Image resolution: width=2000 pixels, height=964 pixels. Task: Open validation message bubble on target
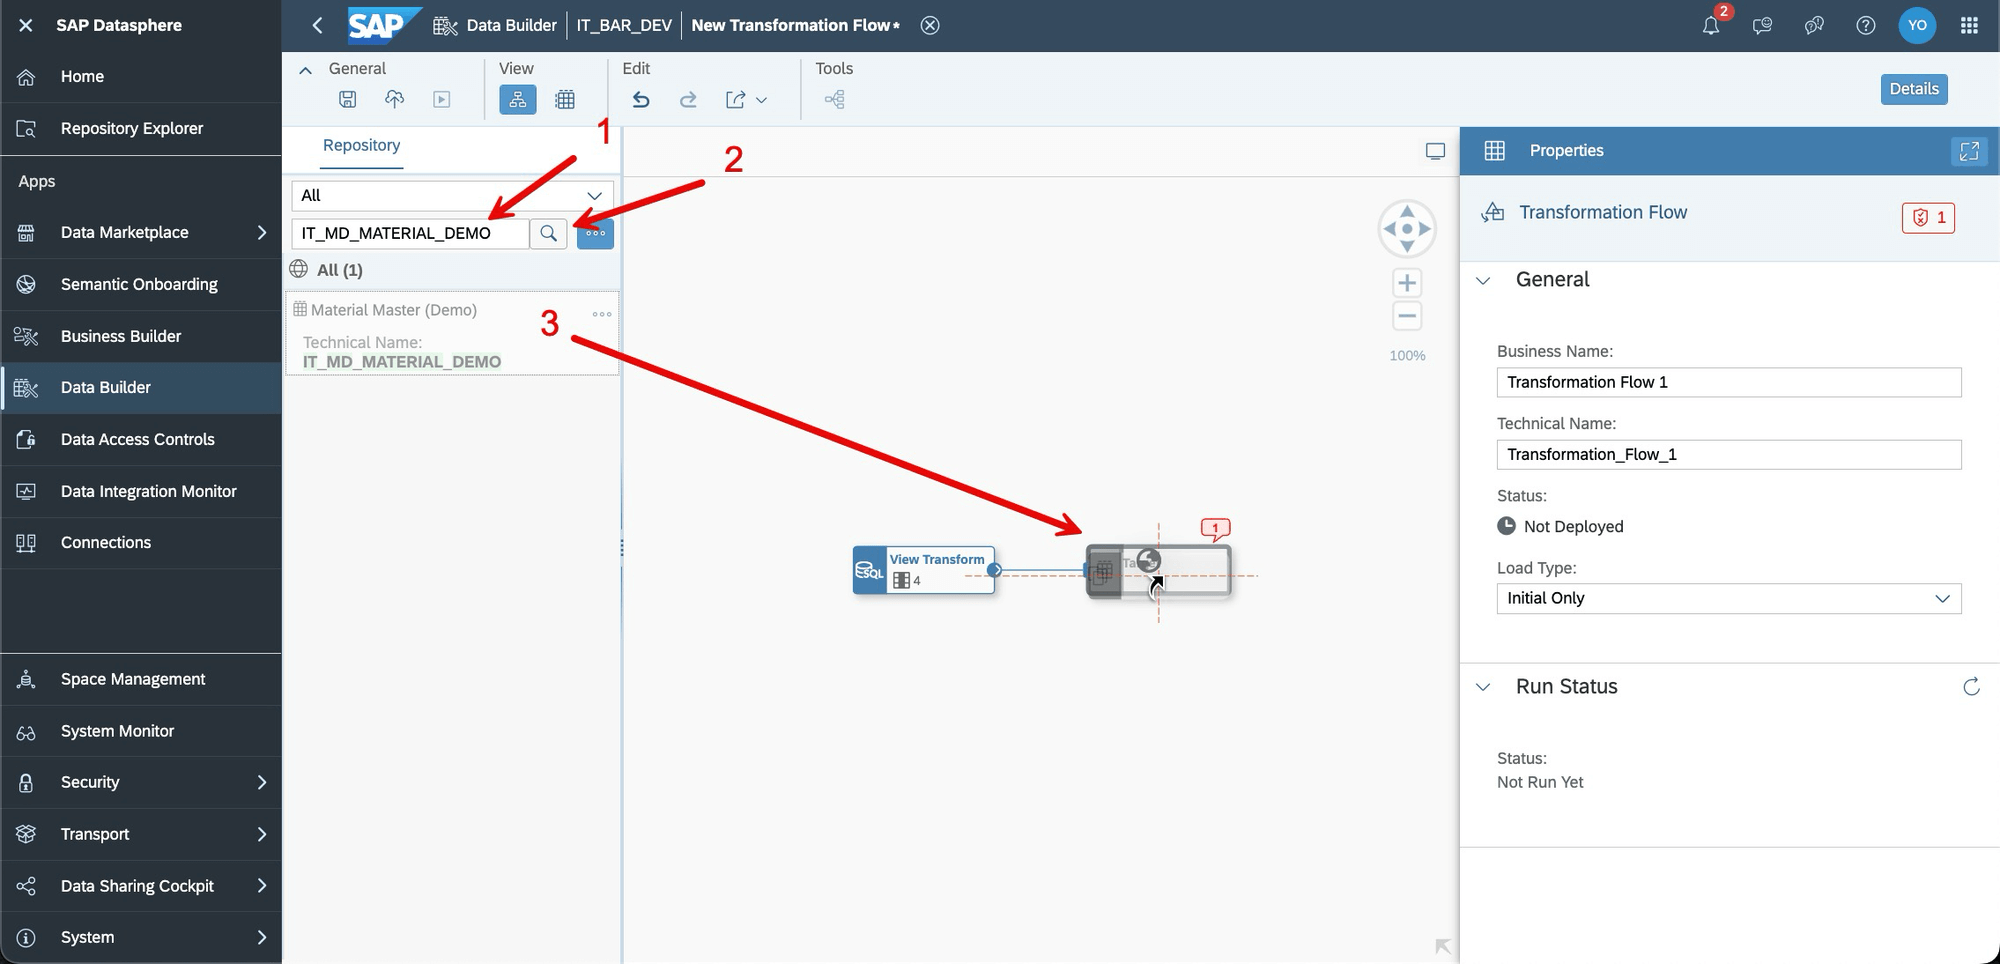tap(1215, 529)
